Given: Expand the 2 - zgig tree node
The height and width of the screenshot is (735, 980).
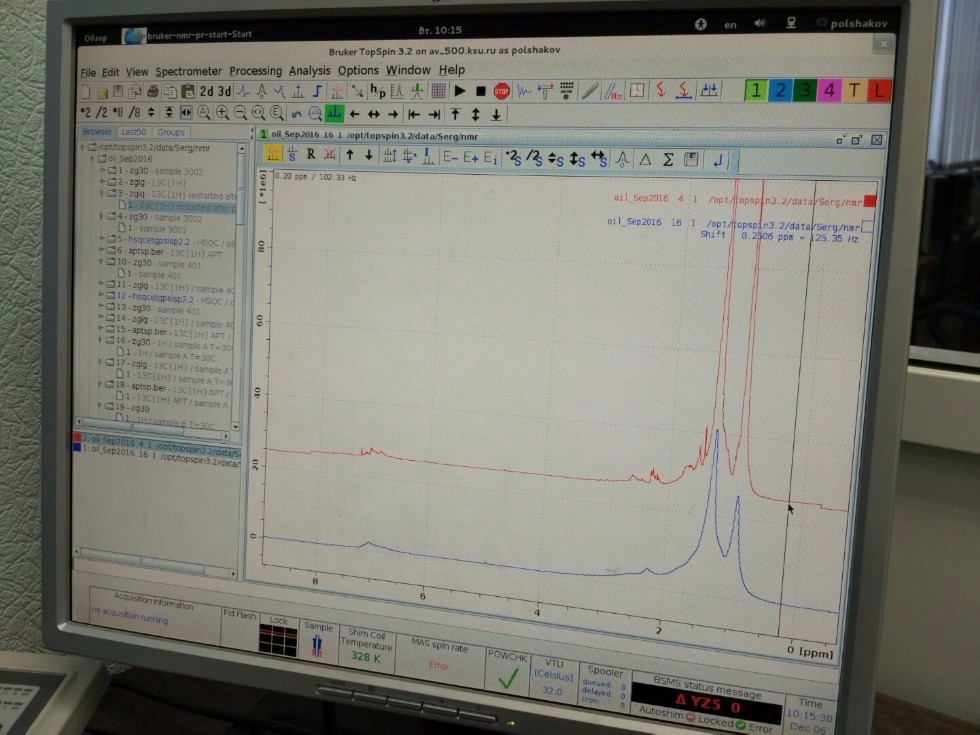Looking at the screenshot, I should (102, 182).
